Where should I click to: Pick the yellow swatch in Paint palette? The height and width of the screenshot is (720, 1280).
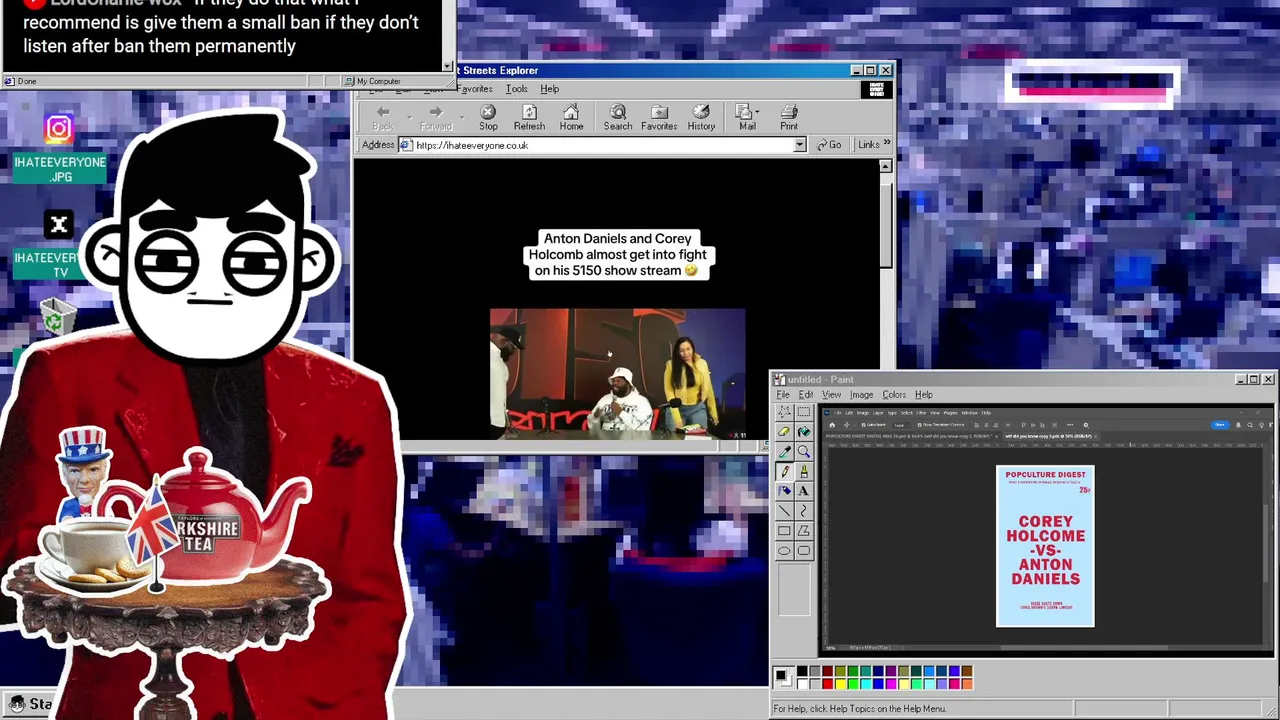pyautogui.click(x=840, y=685)
